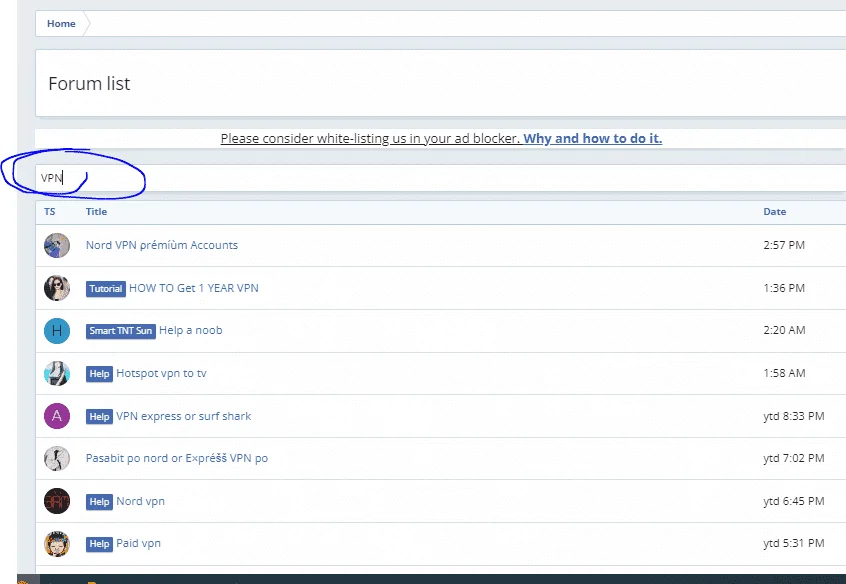This screenshot has width=846, height=584.
Task: Focus the VPN search input field
Action: point(440,178)
